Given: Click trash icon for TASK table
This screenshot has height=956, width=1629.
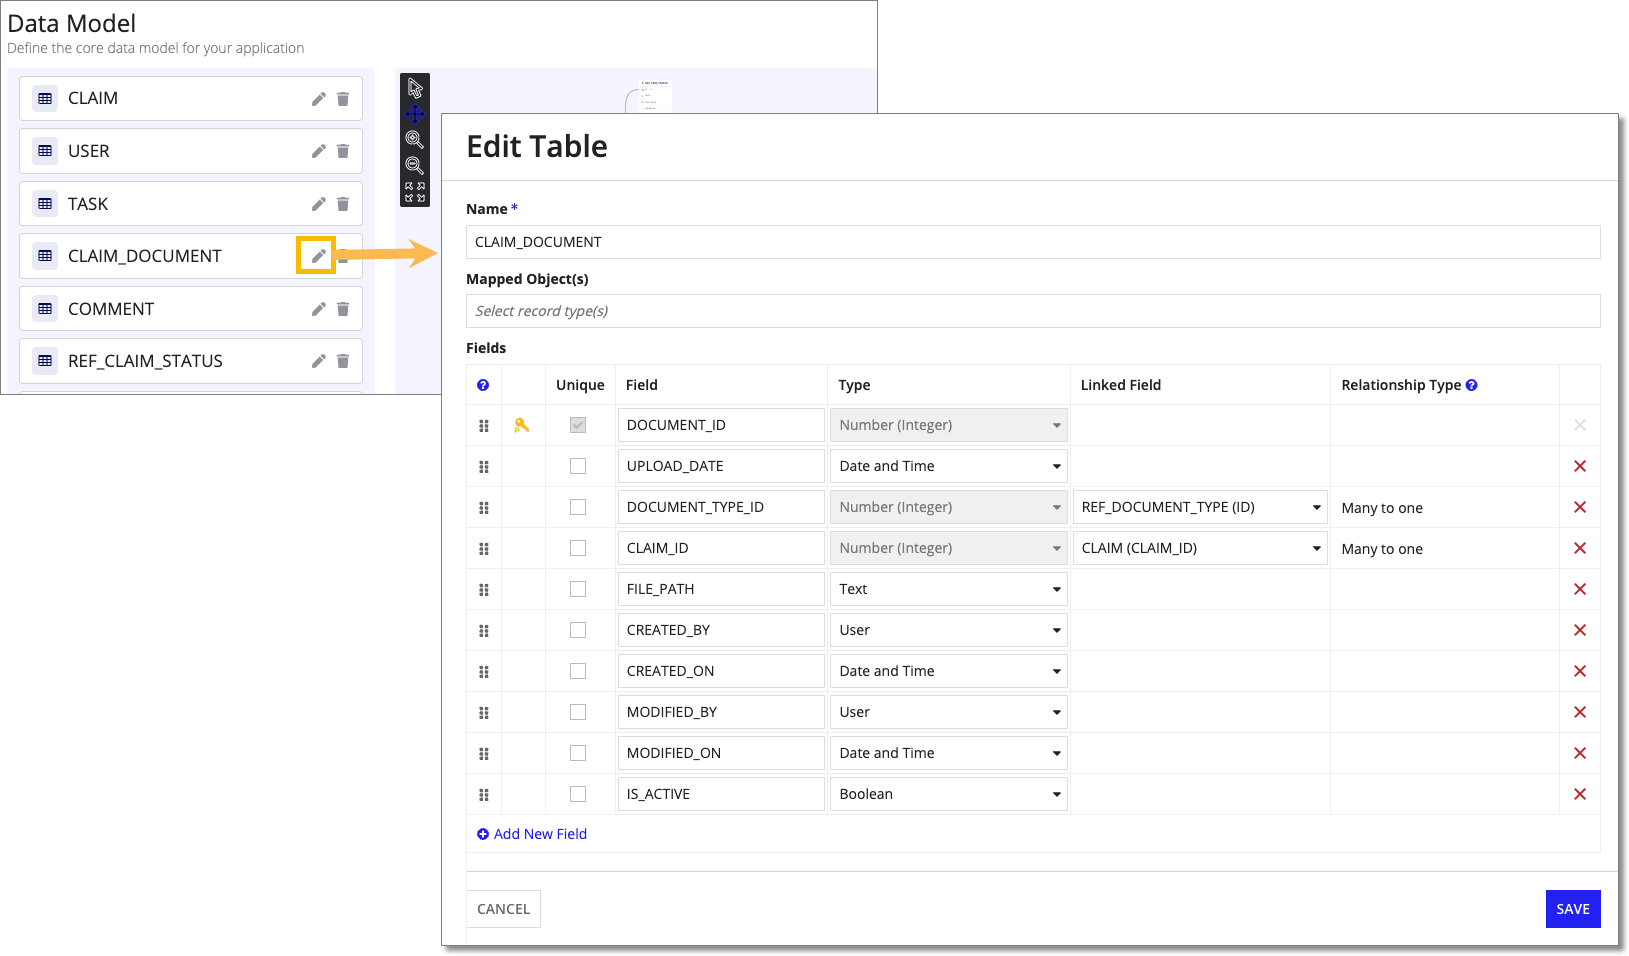Looking at the screenshot, I should (343, 204).
